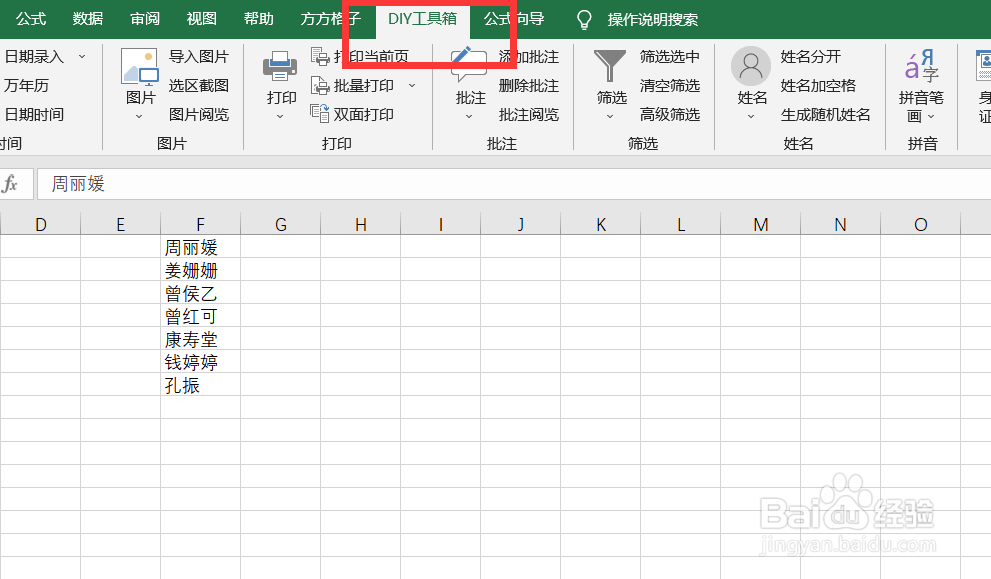
Task: Expand the 姓名 dropdown chevron
Action: coord(751,116)
